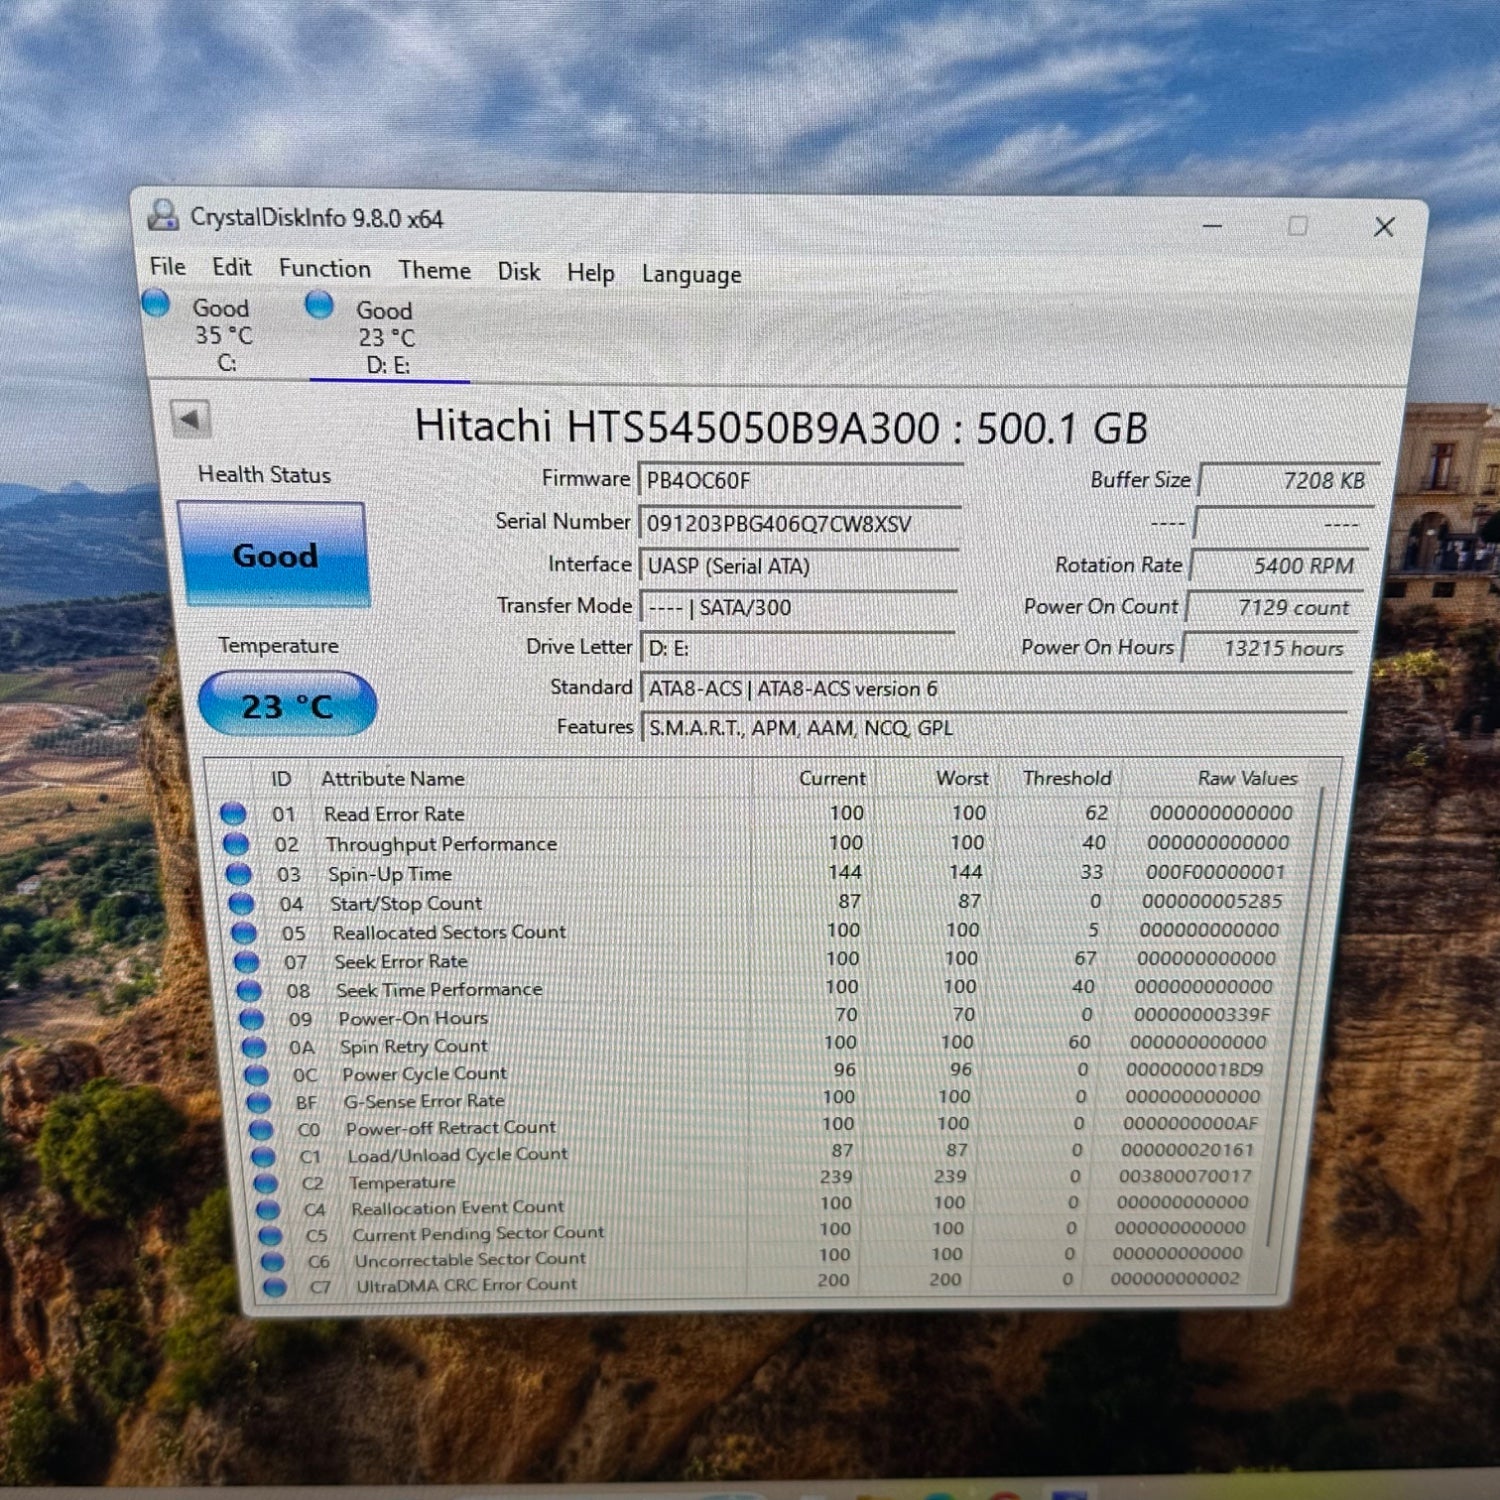Click status icon for Read Error Rate
This screenshot has height=1500, width=1500.
click(233, 813)
